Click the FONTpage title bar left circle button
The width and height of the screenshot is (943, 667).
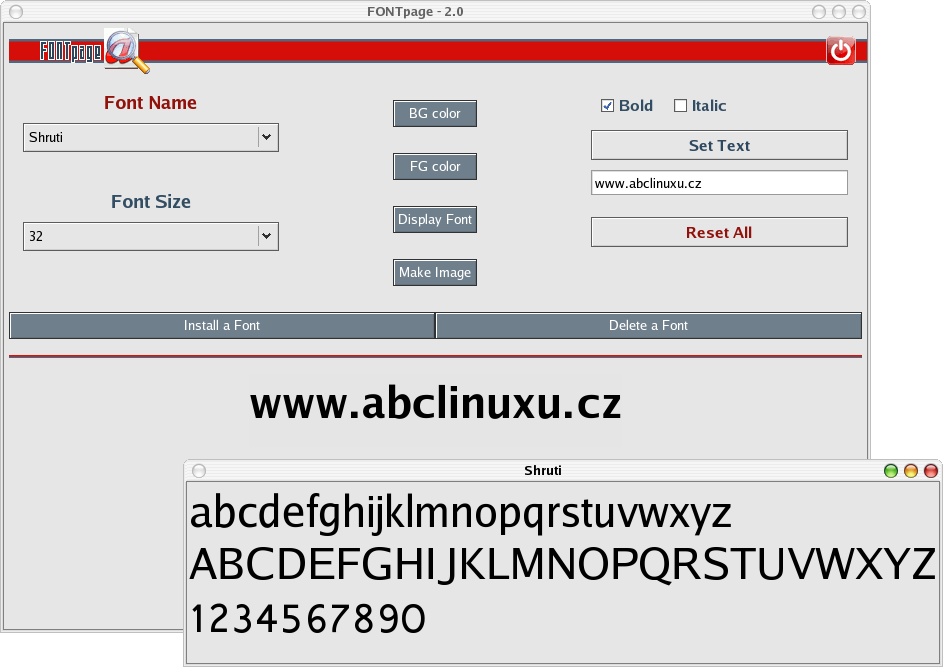click(x=16, y=12)
